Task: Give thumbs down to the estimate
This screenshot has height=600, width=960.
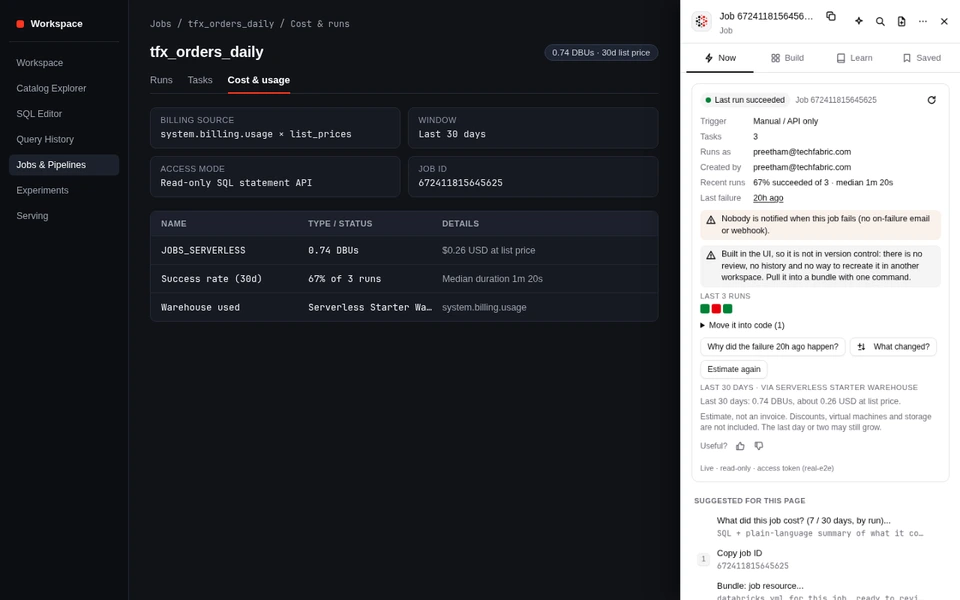Action: point(759,446)
